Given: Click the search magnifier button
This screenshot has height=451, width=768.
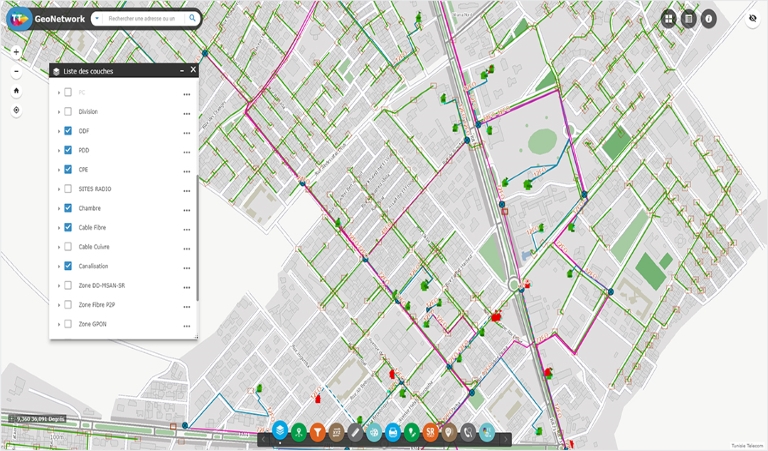Looking at the screenshot, I should [192, 18].
